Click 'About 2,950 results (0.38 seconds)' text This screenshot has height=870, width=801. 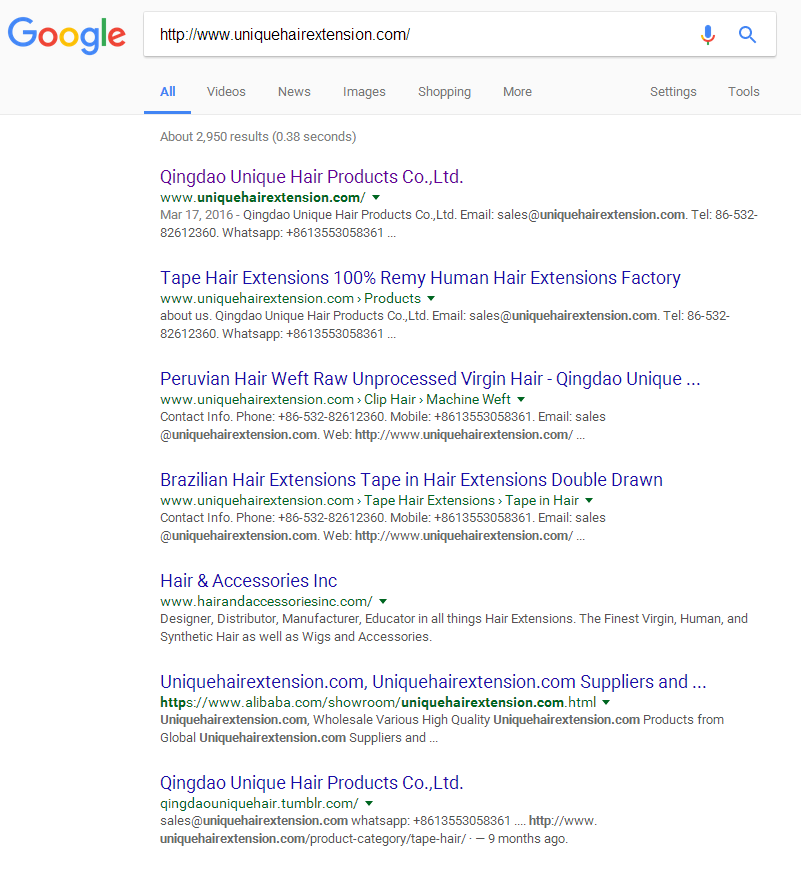click(258, 136)
